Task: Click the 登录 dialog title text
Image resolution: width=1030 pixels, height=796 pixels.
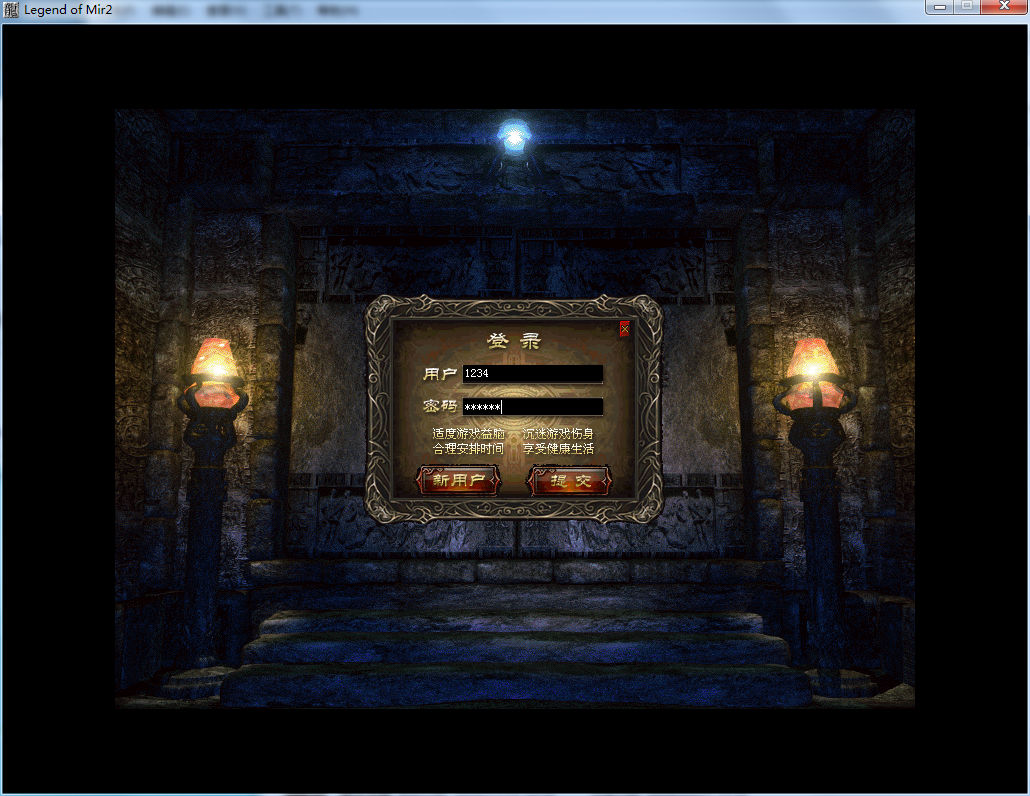Action: coord(514,340)
